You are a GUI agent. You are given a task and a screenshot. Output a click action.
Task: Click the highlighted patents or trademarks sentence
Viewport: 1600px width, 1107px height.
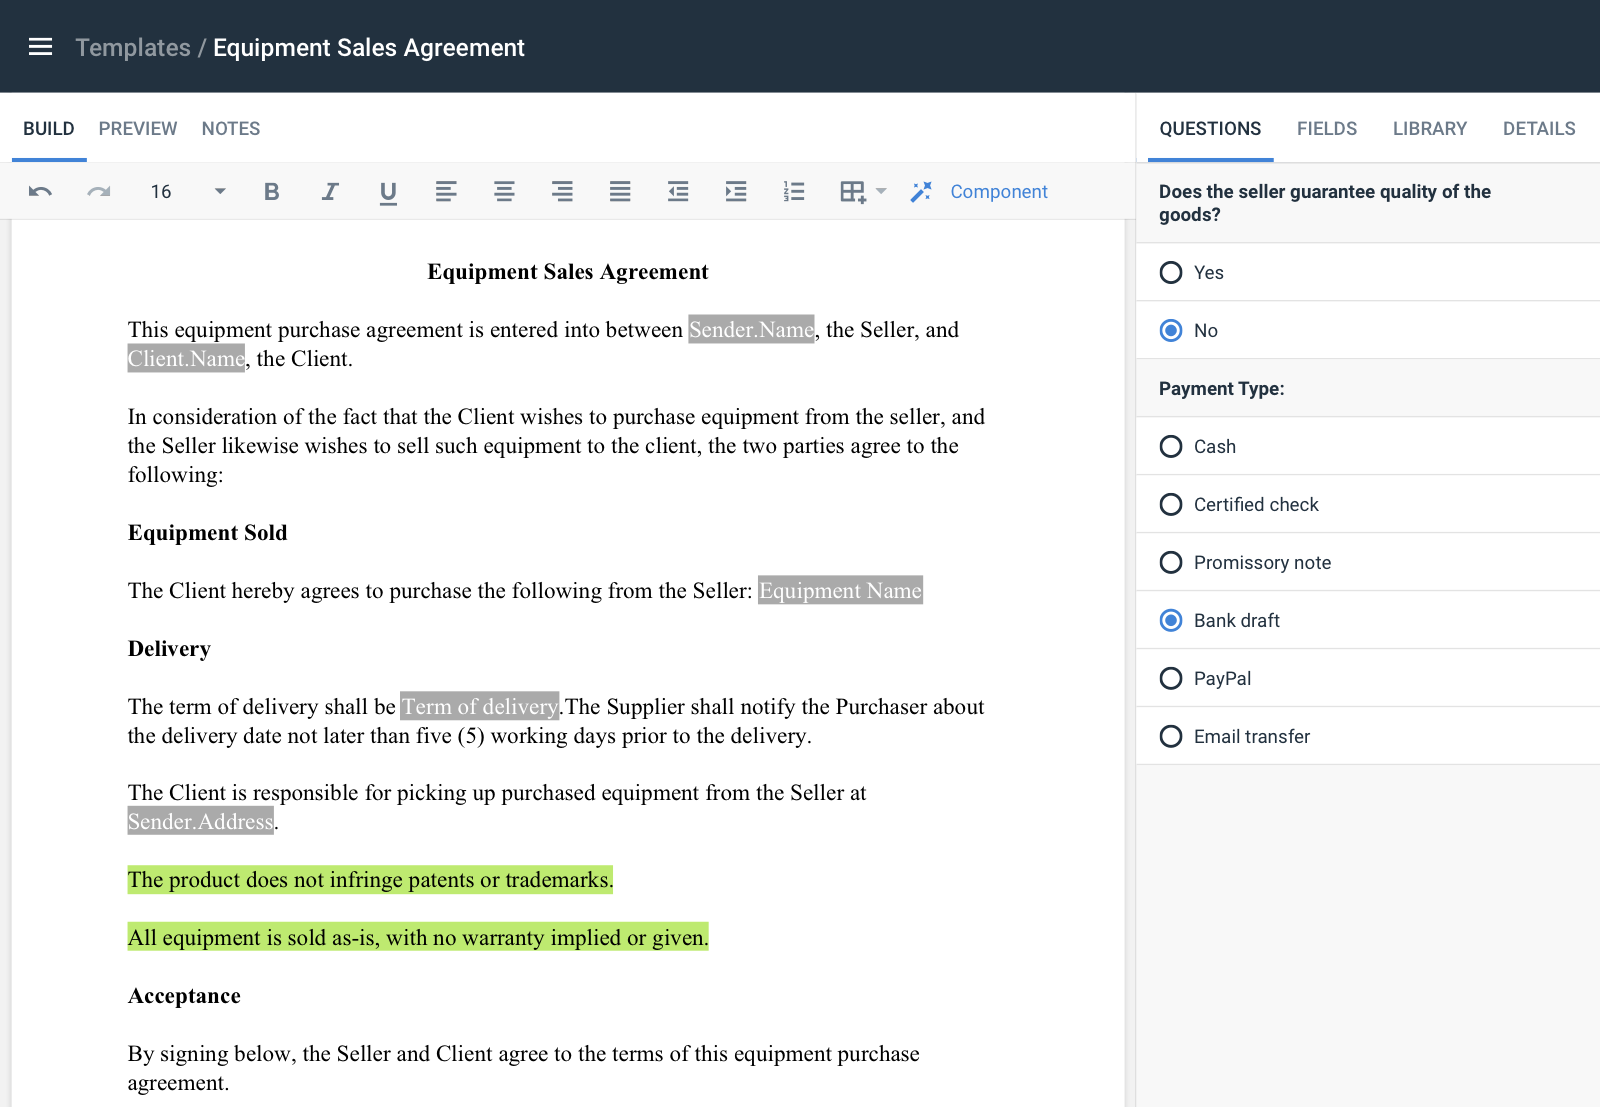[370, 879]
